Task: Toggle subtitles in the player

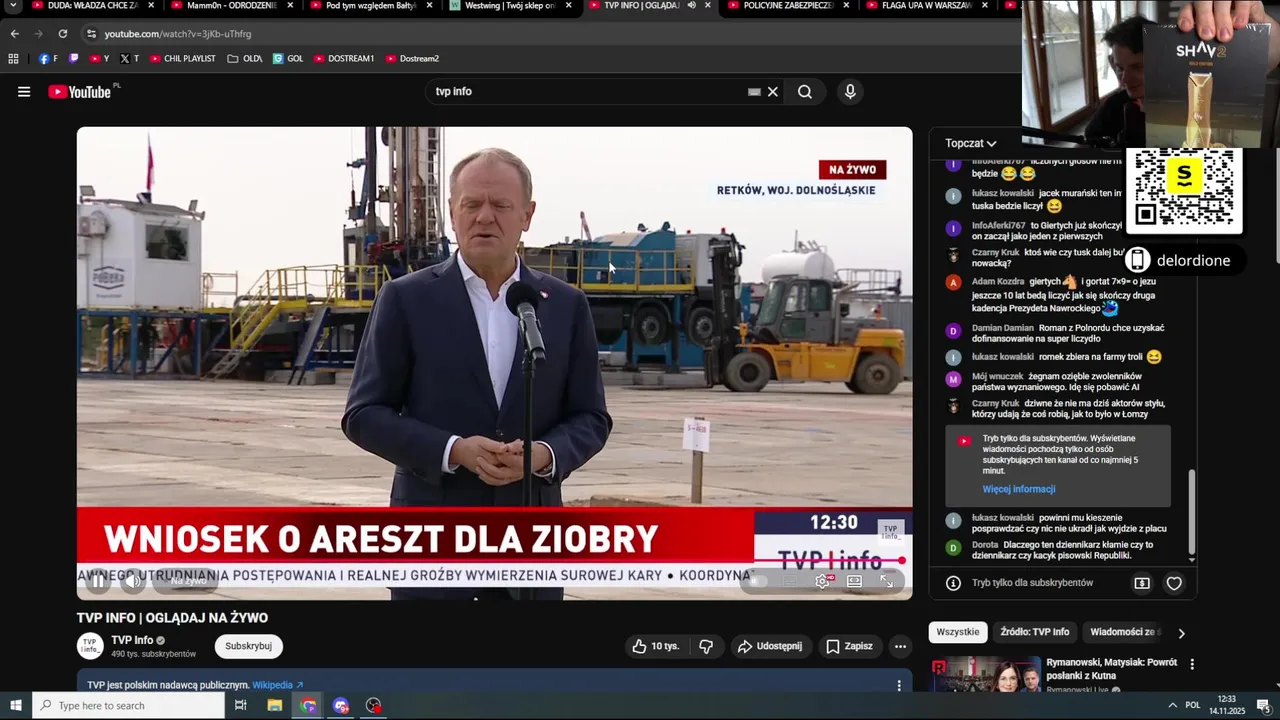Action: point(790,581)
